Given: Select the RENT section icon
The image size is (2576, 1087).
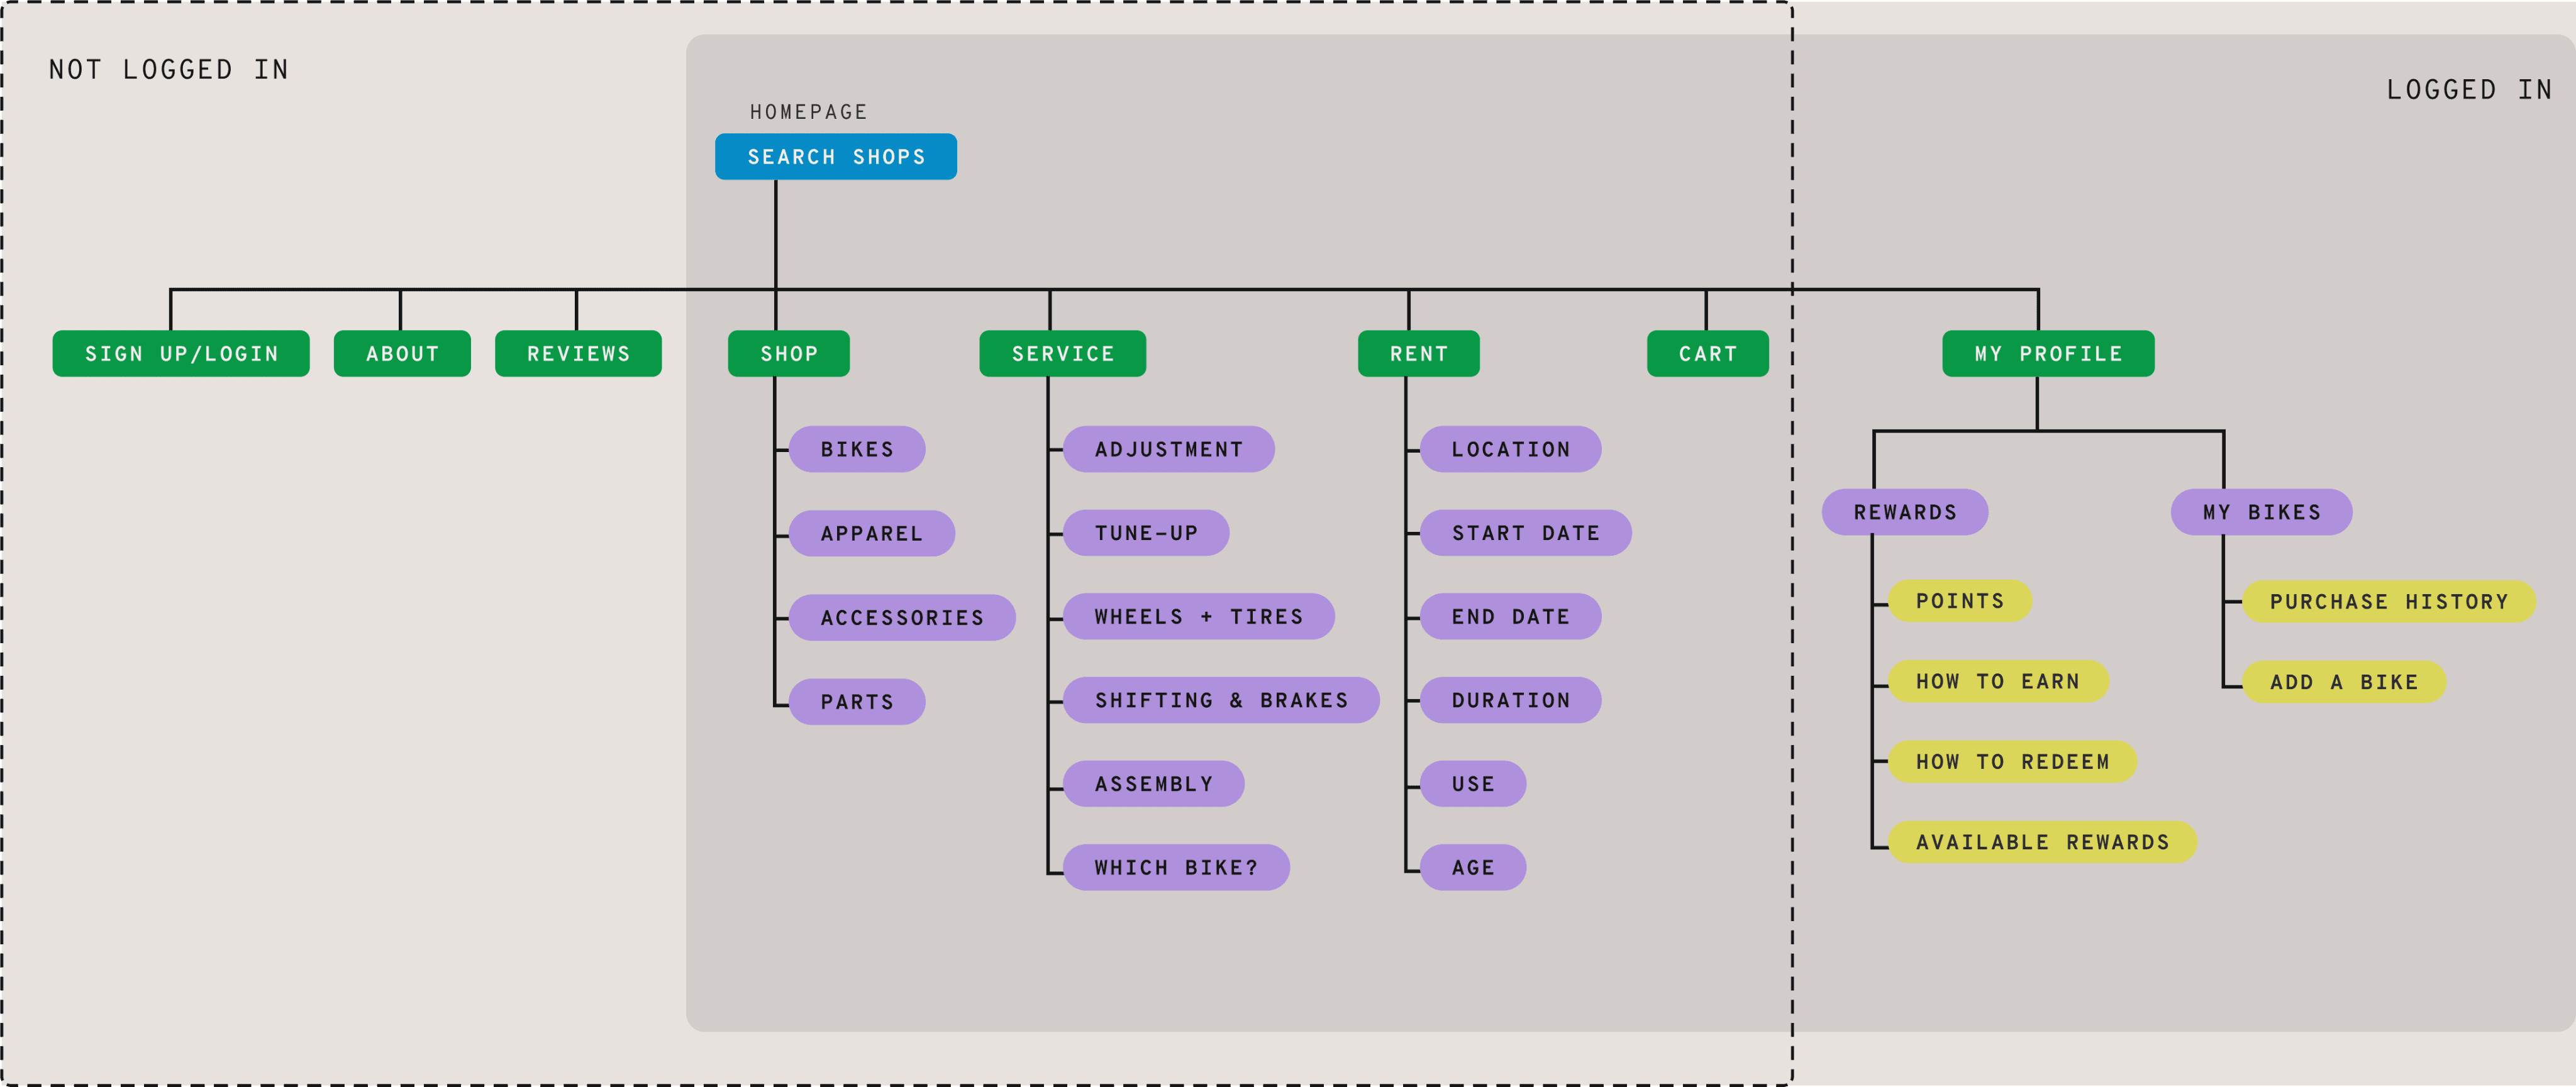Looking at the screenshot, I should click(x=1416, y=351).
